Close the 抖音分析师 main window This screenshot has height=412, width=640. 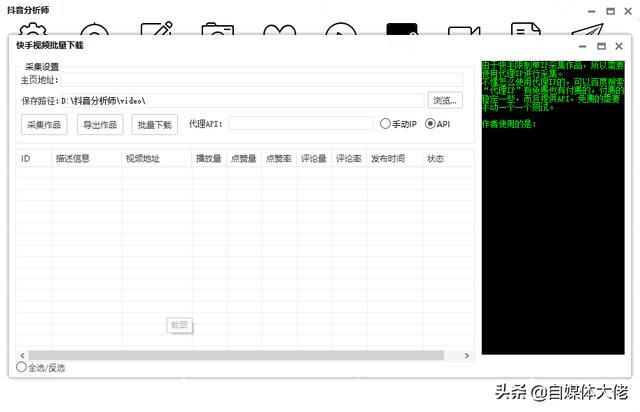click(x=628, y=11)
